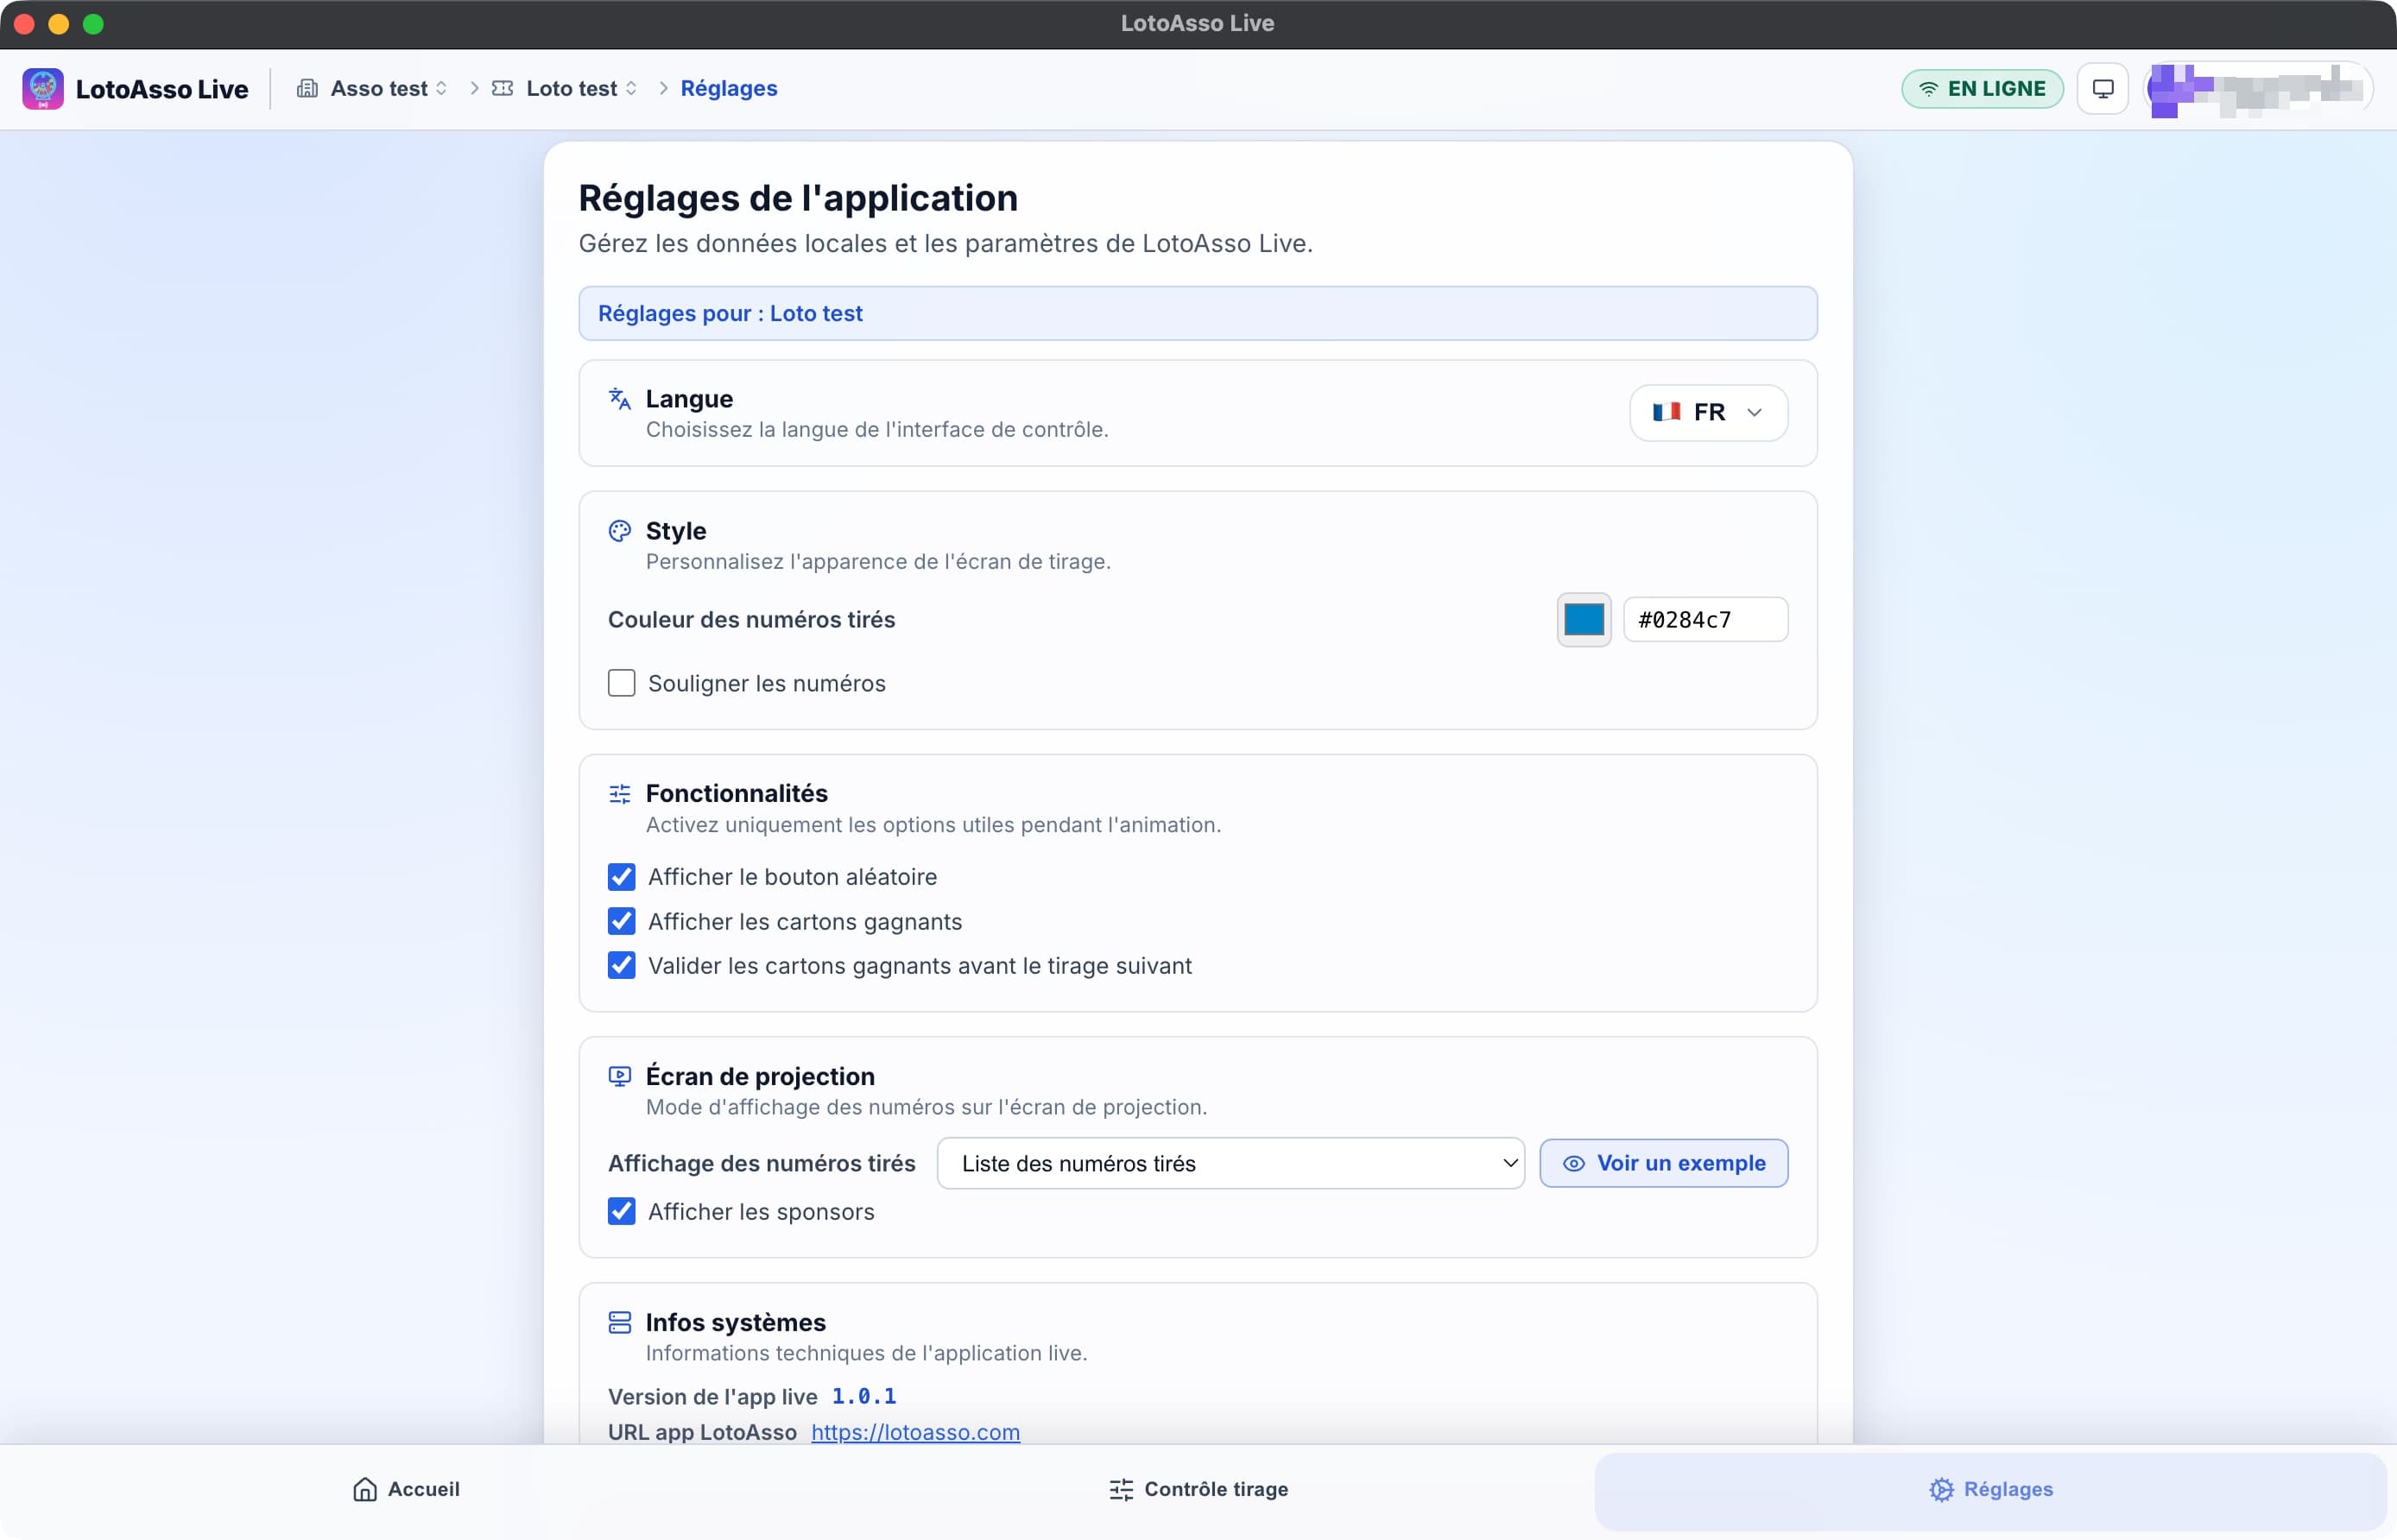Switch to Contrôle tirage tab
2397x1540 pixels.
1198,1490
